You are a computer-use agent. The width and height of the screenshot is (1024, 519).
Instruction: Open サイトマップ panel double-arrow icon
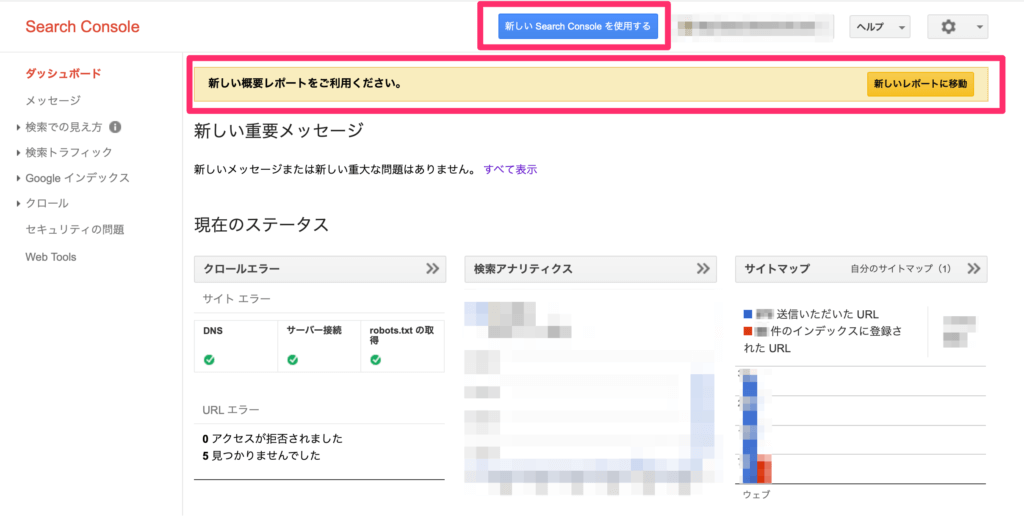click(x=974, y=268)
